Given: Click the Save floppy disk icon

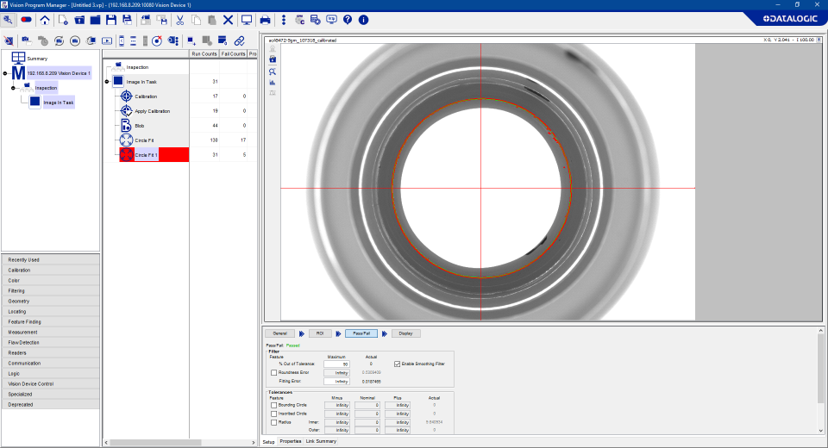Looking at the screenshot, I should coord(111,20).
